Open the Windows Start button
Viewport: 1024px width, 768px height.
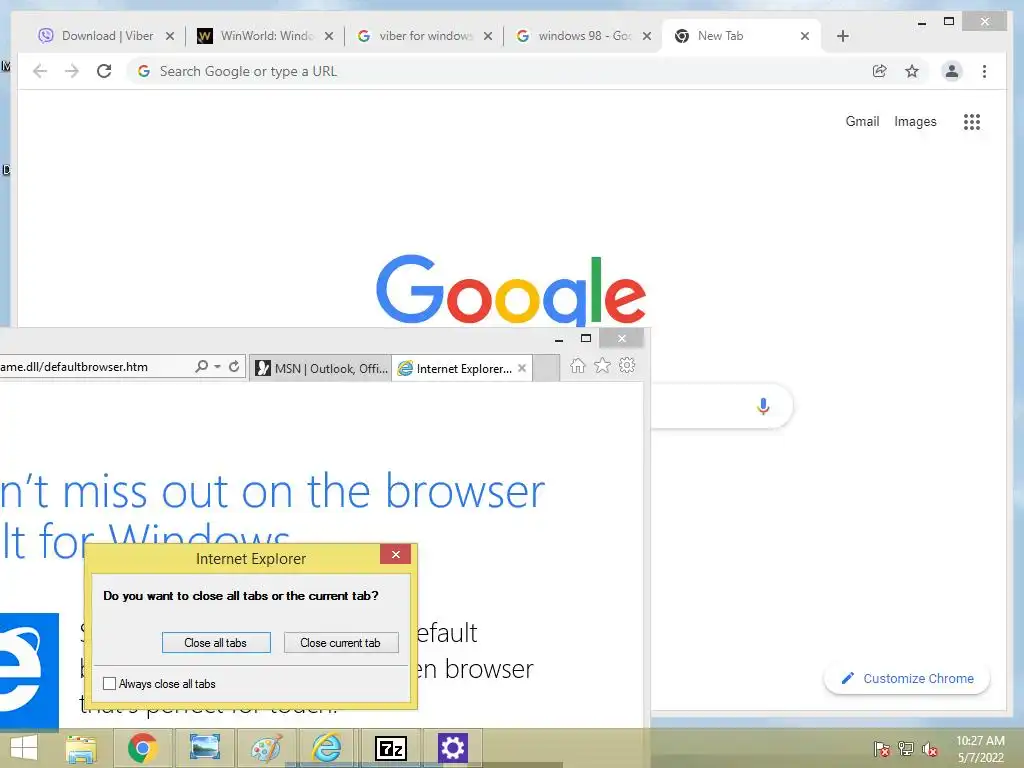(x=24, y=748)
